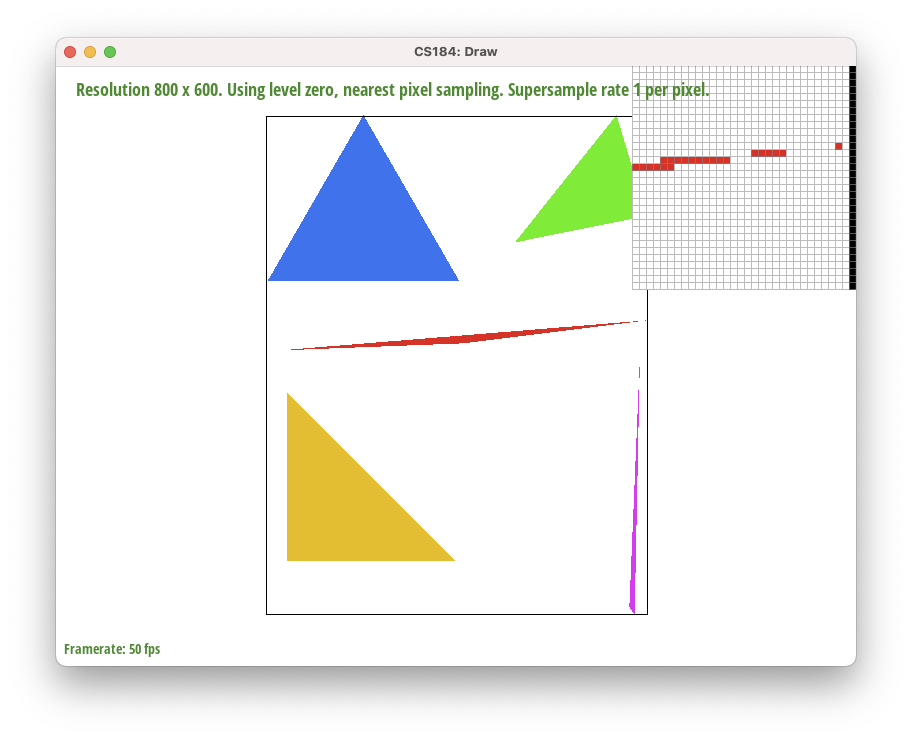Click the resolution and sampling status text
The width and height of the screenshot is (912, 740).
pos(393,90)
